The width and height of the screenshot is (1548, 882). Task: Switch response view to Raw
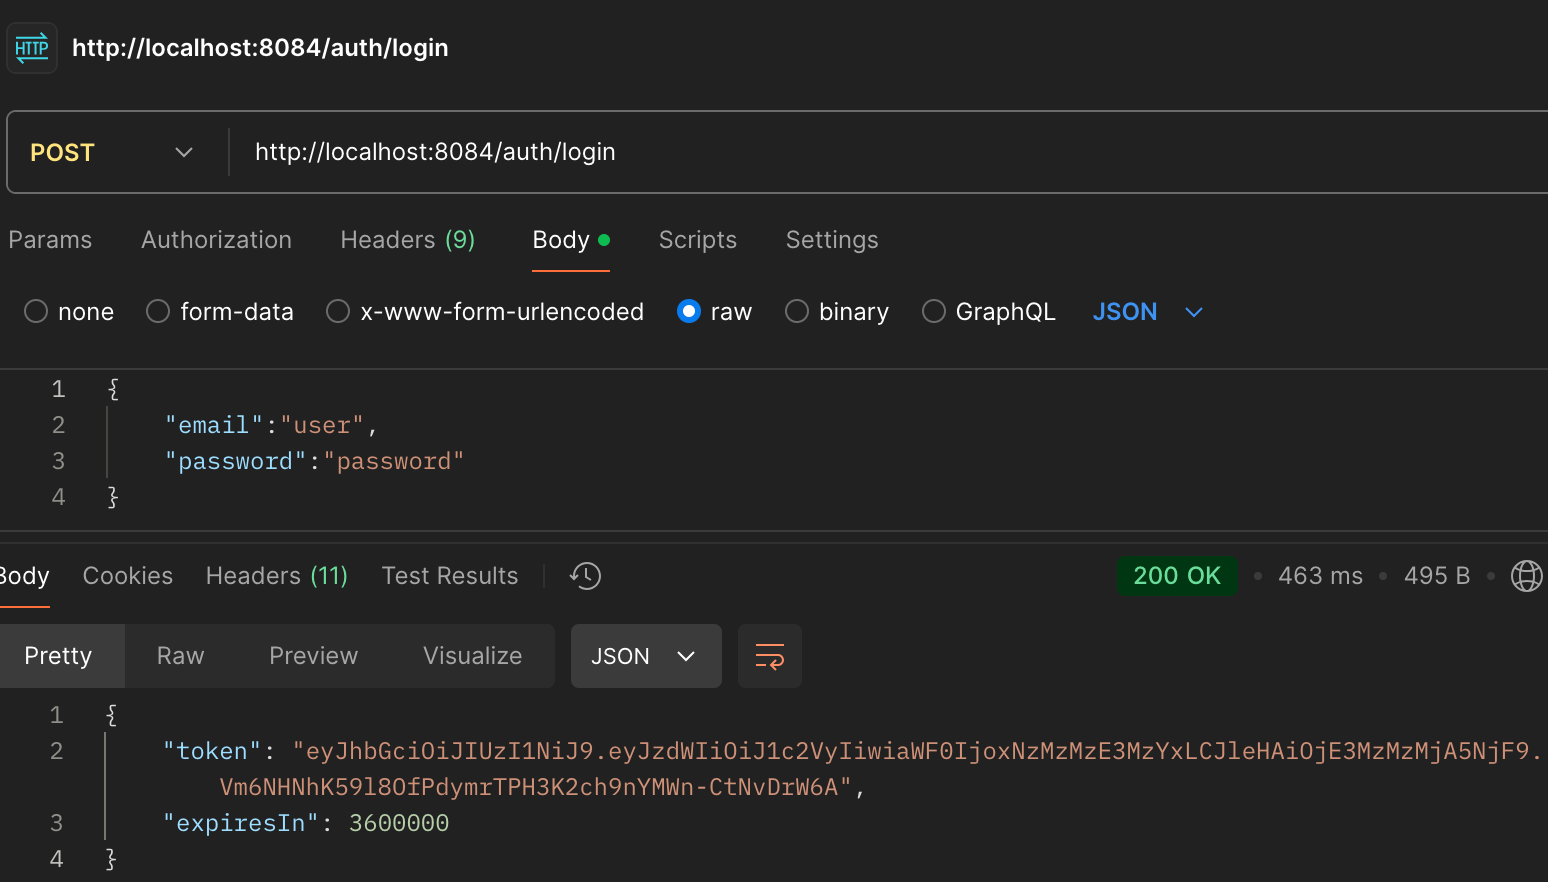[181, 656]
